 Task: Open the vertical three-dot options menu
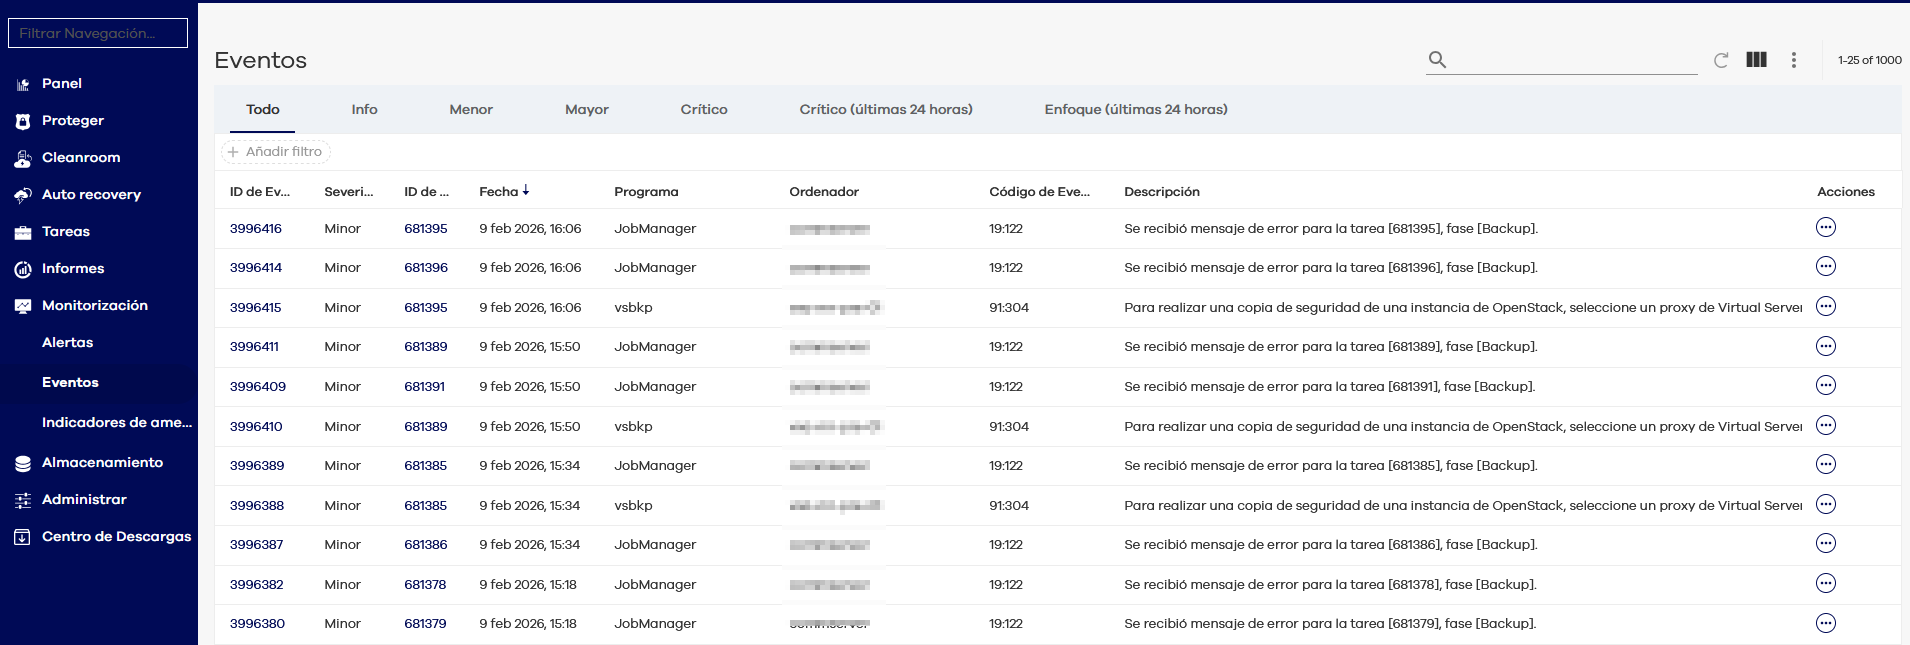point(1794,60)
